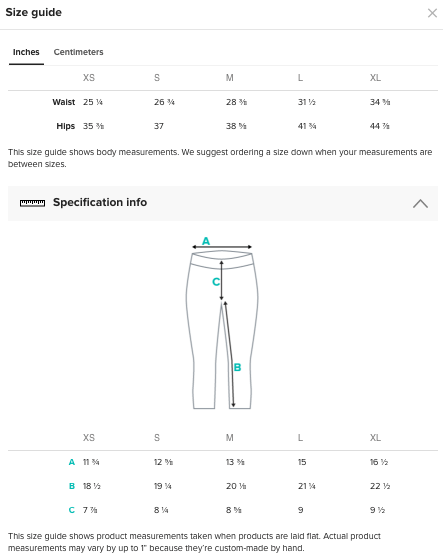Click the A label on leggings diagram
This screenshot has width=443, height=558.
tap(206, 241)
